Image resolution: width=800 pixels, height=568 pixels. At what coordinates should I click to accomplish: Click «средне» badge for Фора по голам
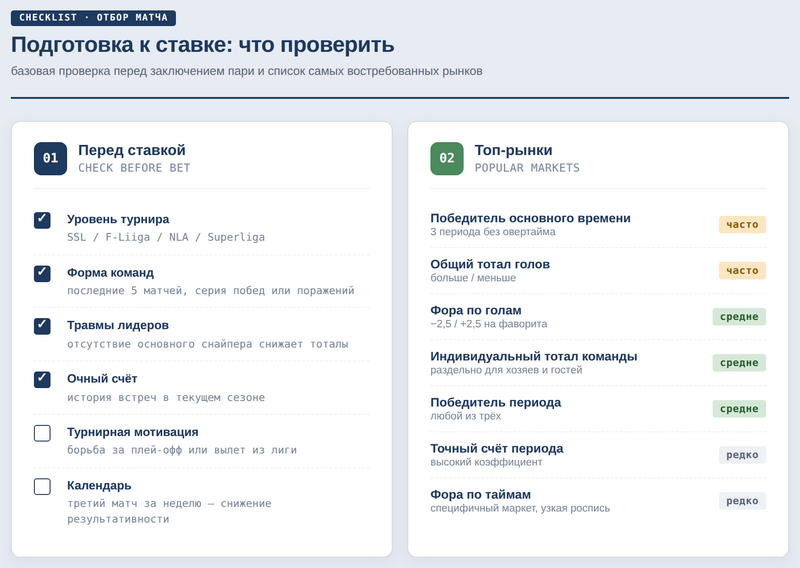(x=739, y=317)
